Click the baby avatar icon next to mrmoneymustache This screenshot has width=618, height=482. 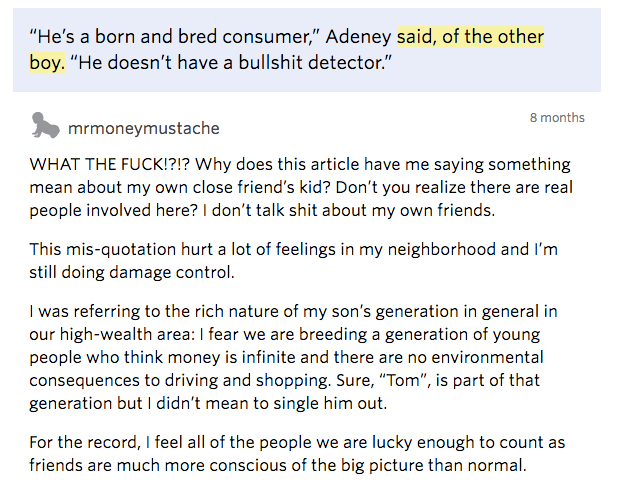45,126
